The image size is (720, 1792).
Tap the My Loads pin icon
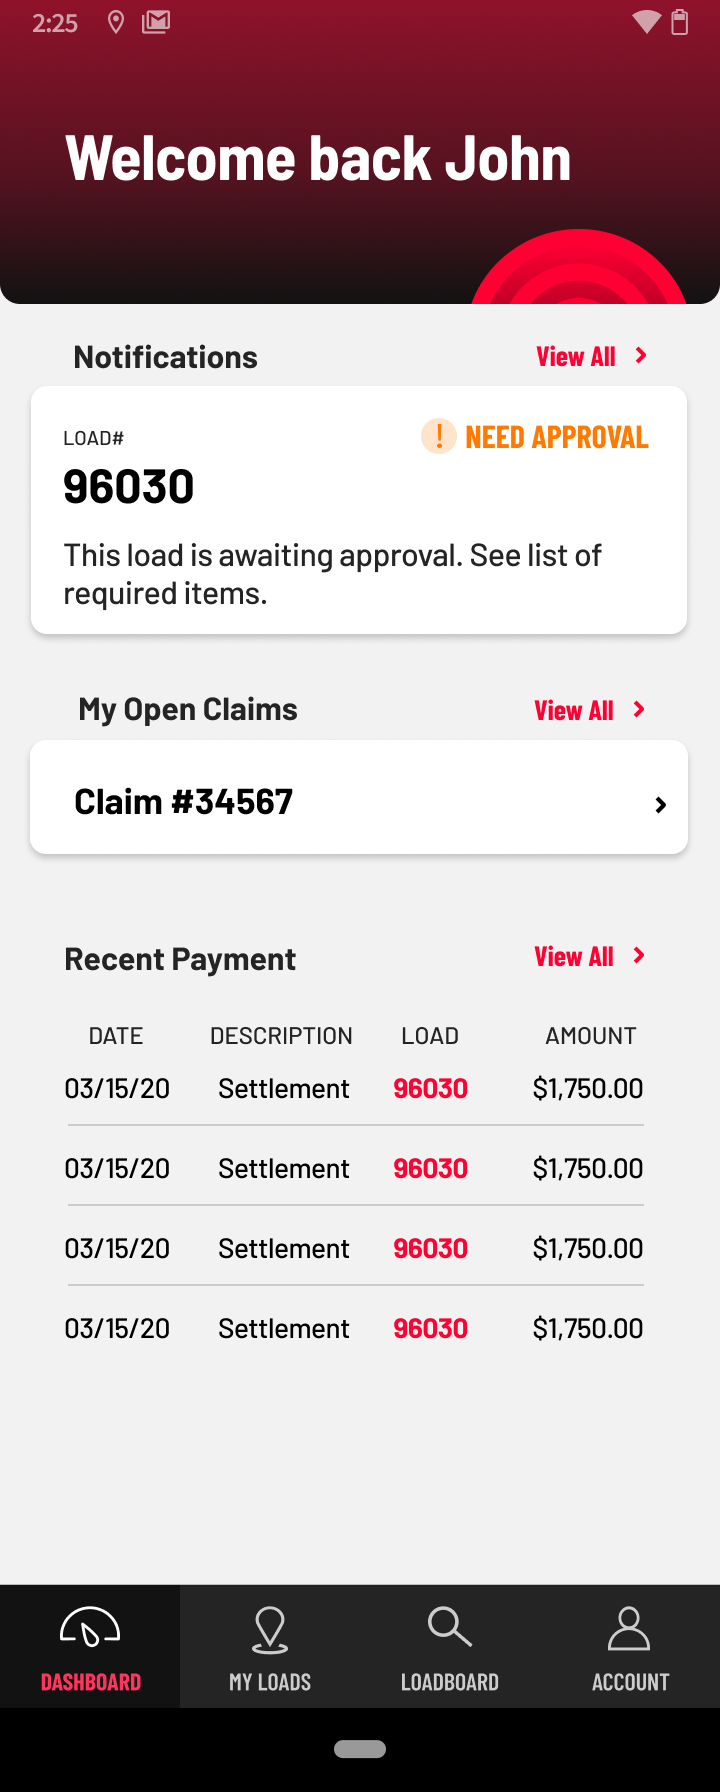tap(270, 1629)
